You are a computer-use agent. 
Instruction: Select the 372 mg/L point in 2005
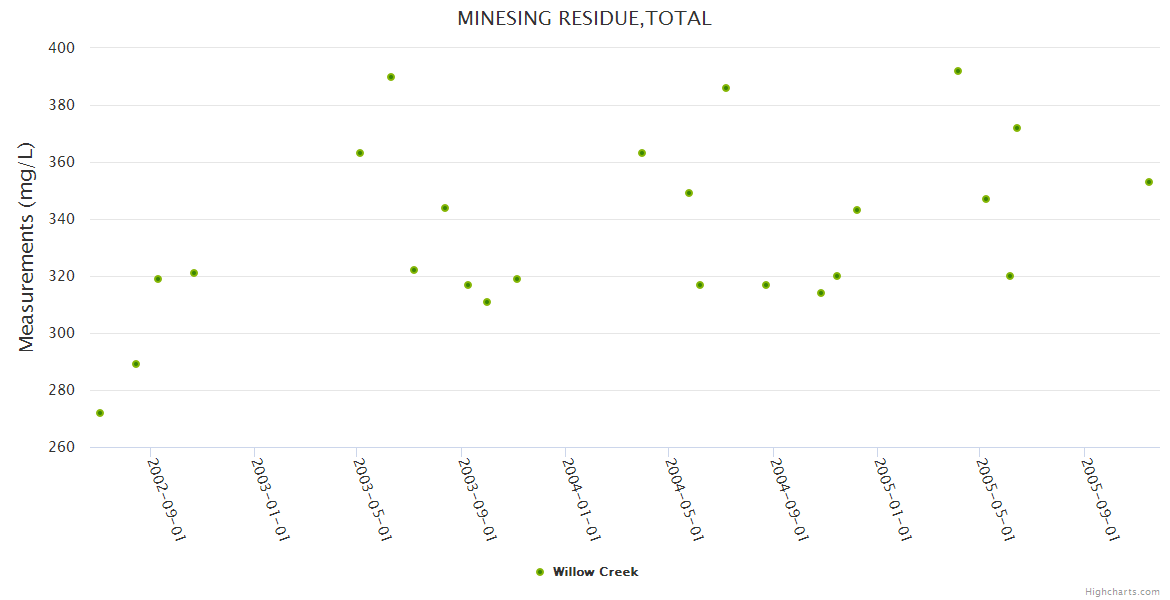[1017, 128]
